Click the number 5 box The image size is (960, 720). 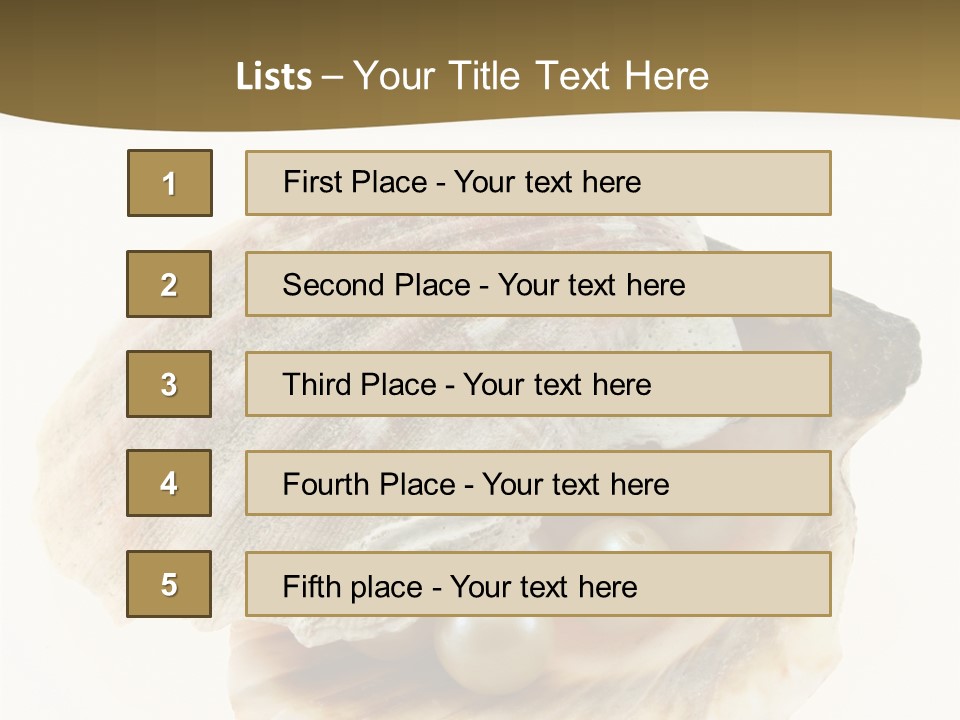click(x=169, y=584)
